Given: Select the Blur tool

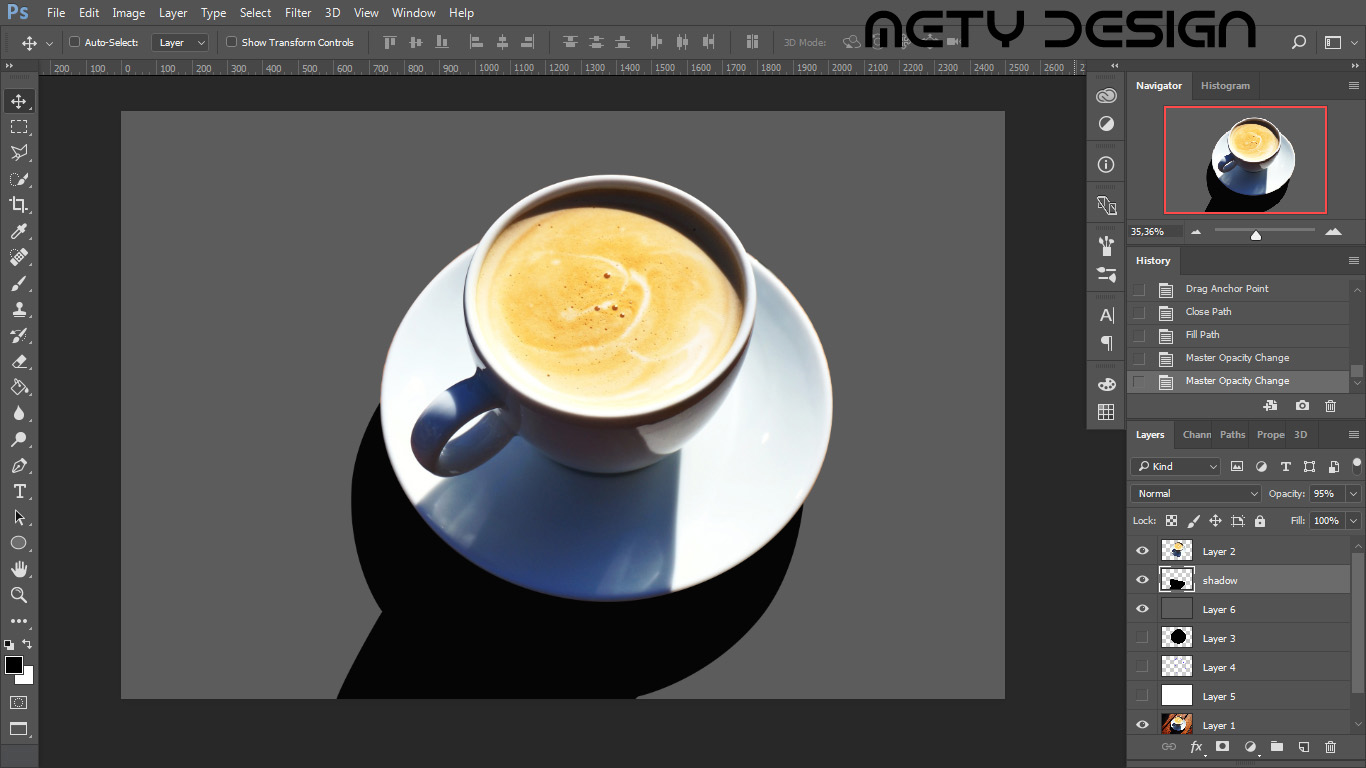Looking at the screenshot, I should click(x=19, y=413).
